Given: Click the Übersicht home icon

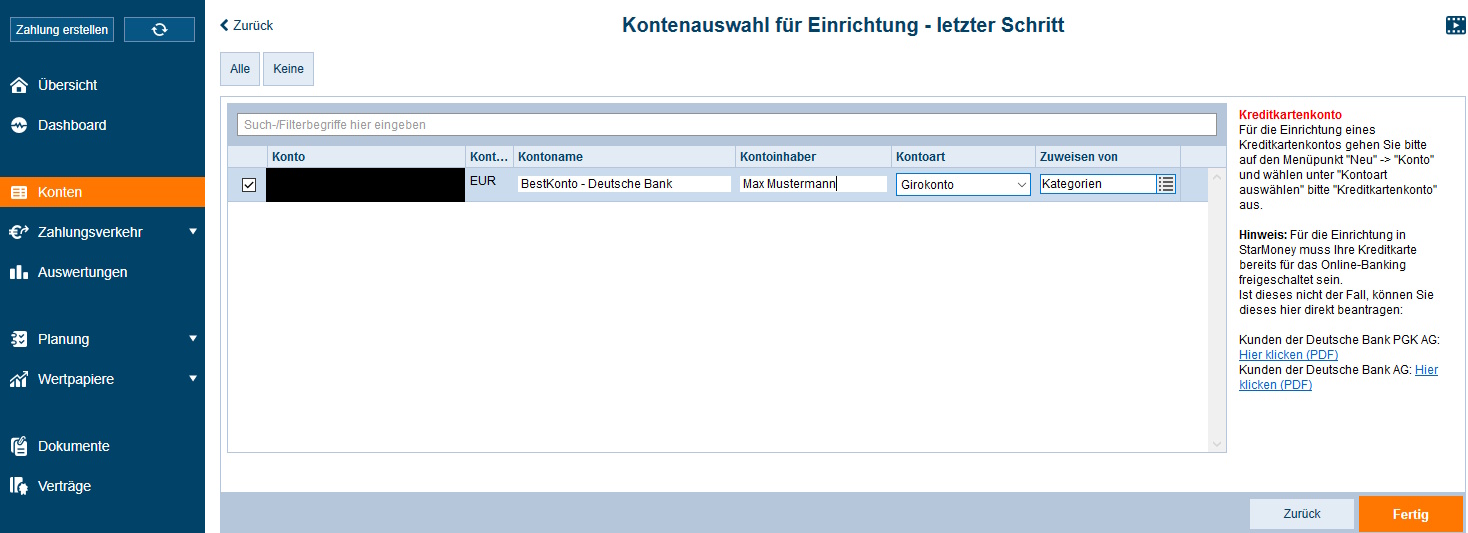Looking at the screenshot, I should point(19,86).
